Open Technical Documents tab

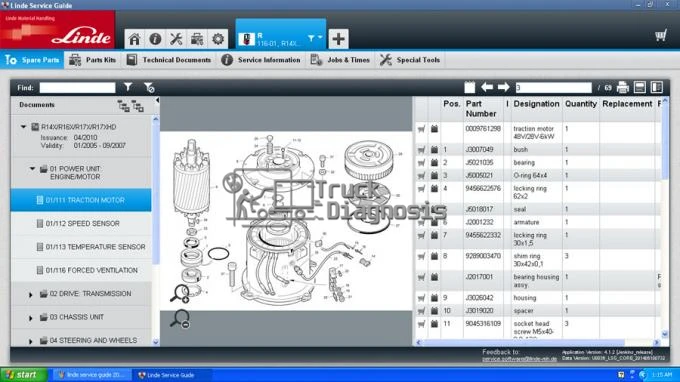pyautogui.click(x=169, y=60)
